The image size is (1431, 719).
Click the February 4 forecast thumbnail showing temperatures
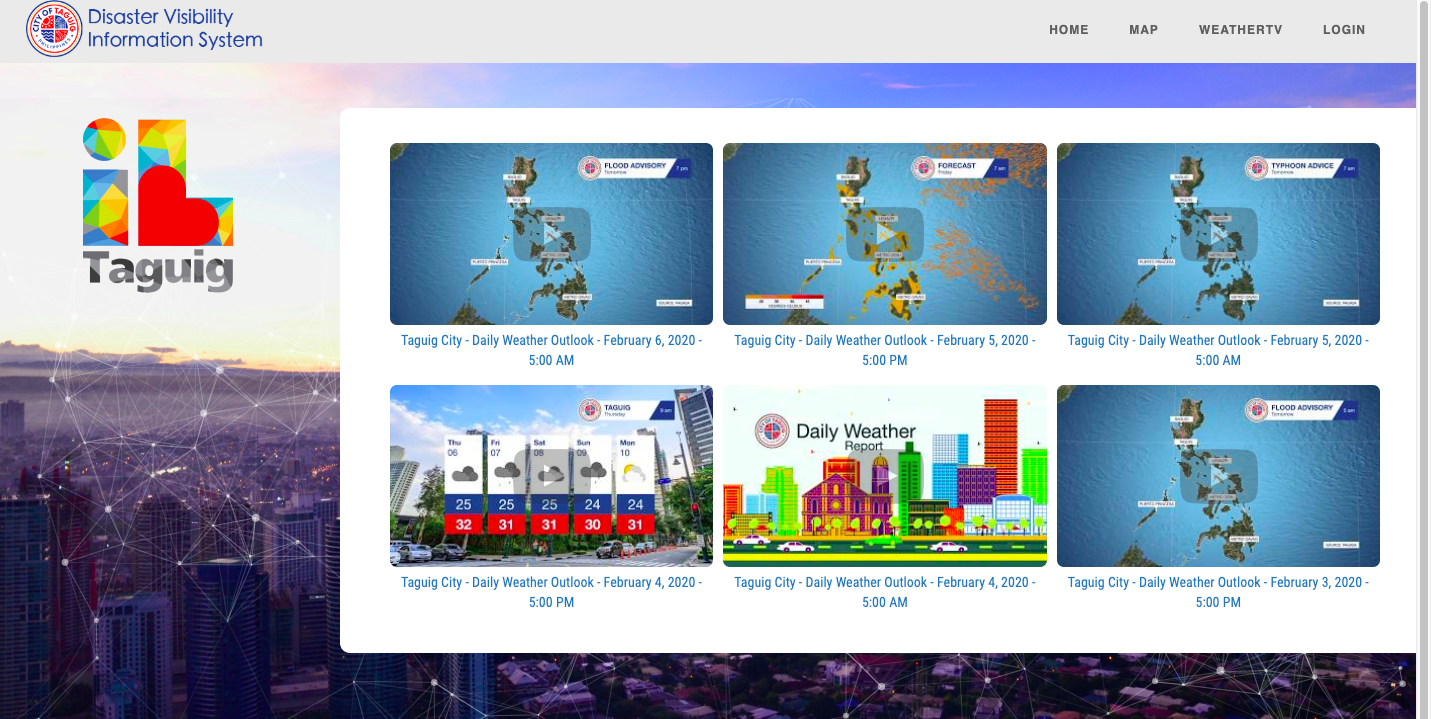pos(551,476)
